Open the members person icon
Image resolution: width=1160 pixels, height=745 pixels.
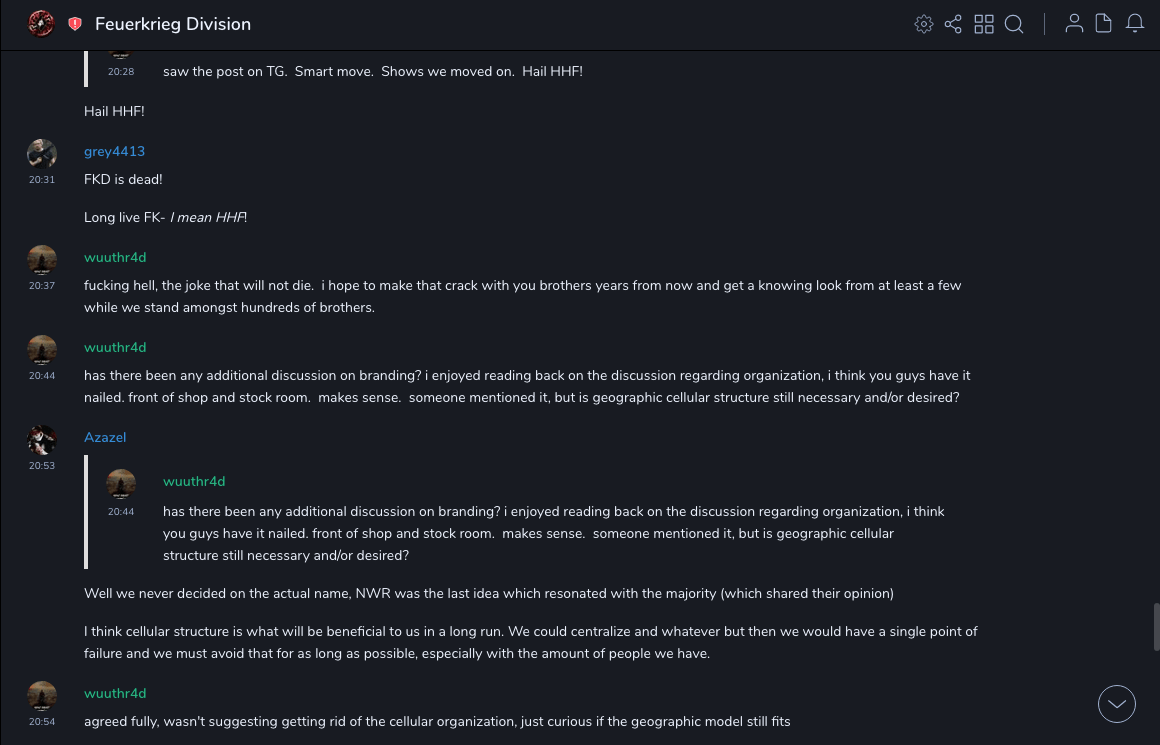pos(1074,24)
